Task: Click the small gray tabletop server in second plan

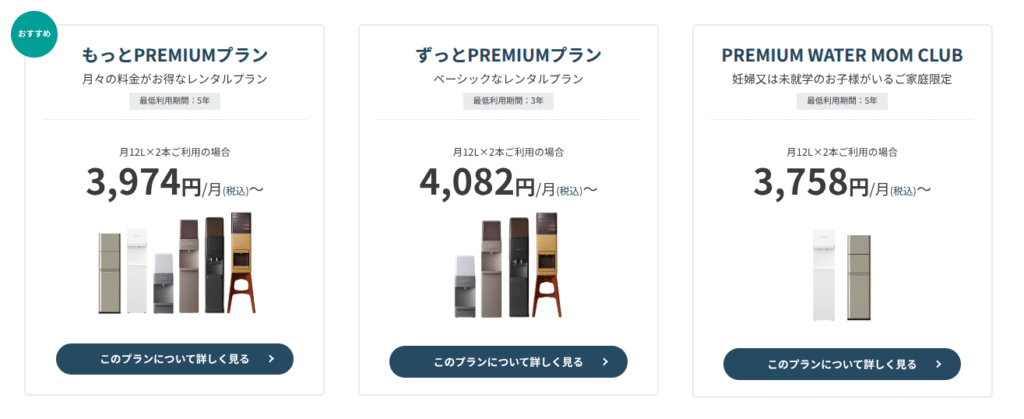Action: (x=466, y=287)
